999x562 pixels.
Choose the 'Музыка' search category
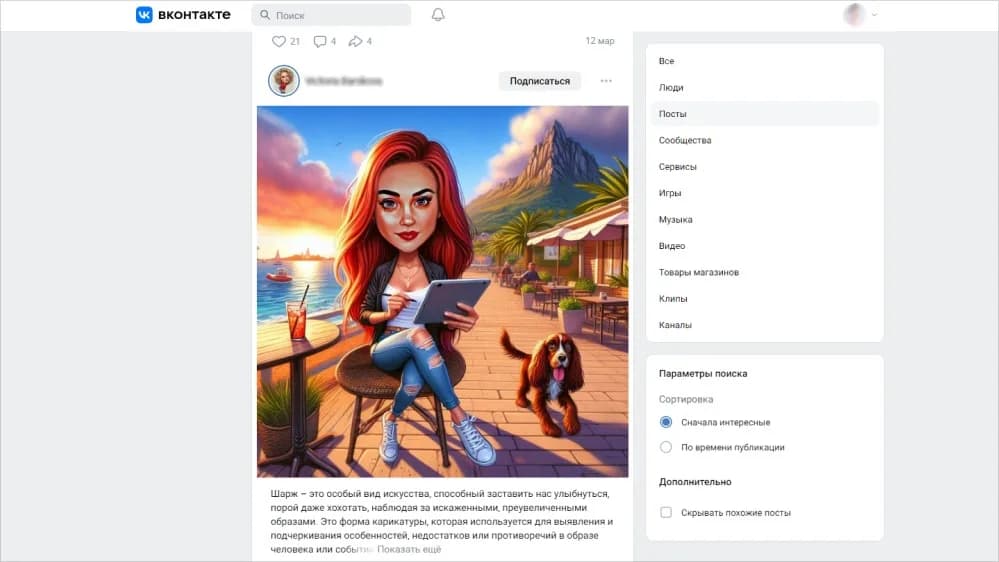pos(675,219)
